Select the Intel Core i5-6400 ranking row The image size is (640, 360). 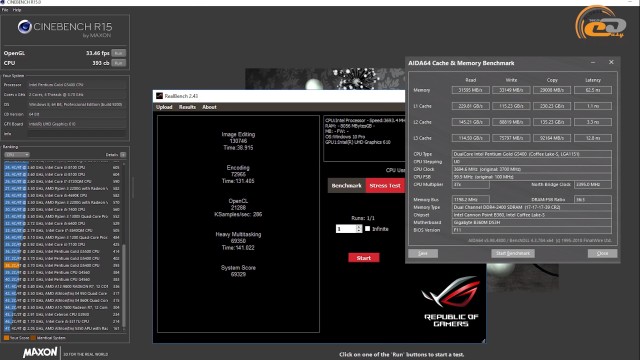click(x=63, y=223)
